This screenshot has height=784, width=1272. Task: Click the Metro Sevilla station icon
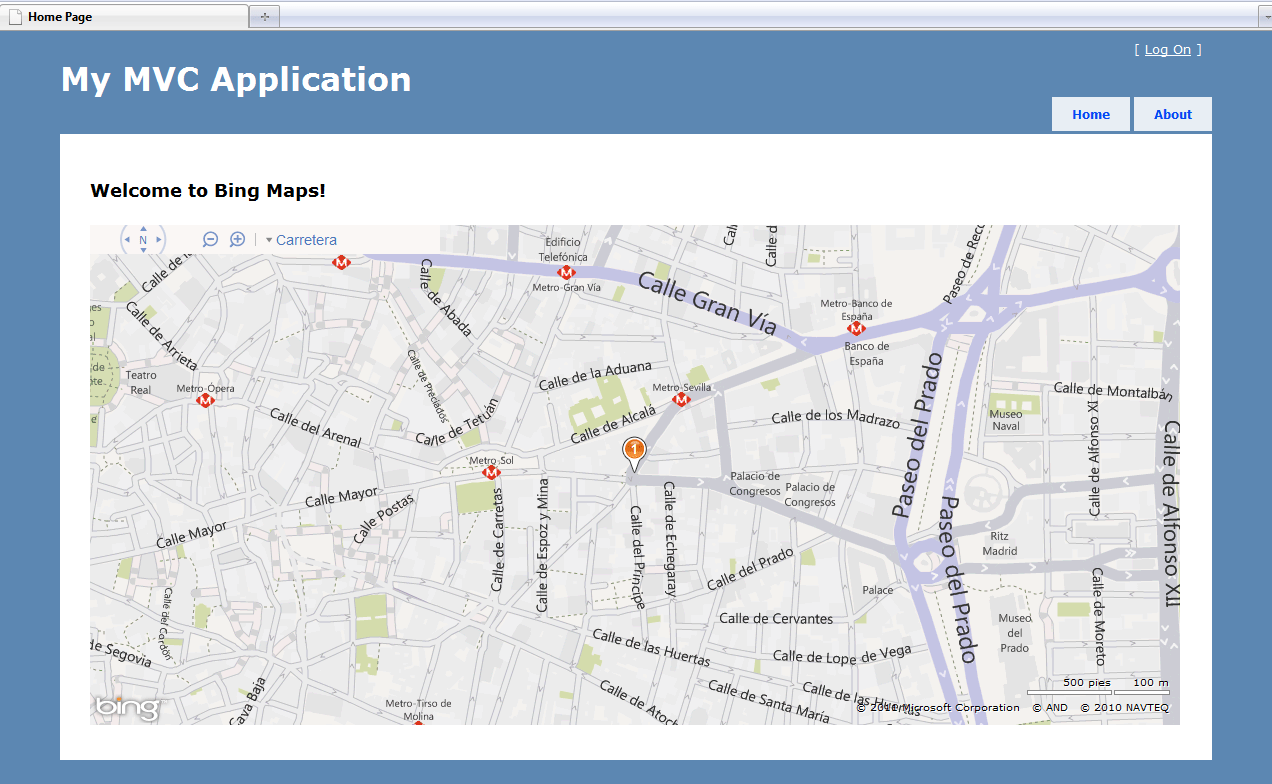coord(682,400)
